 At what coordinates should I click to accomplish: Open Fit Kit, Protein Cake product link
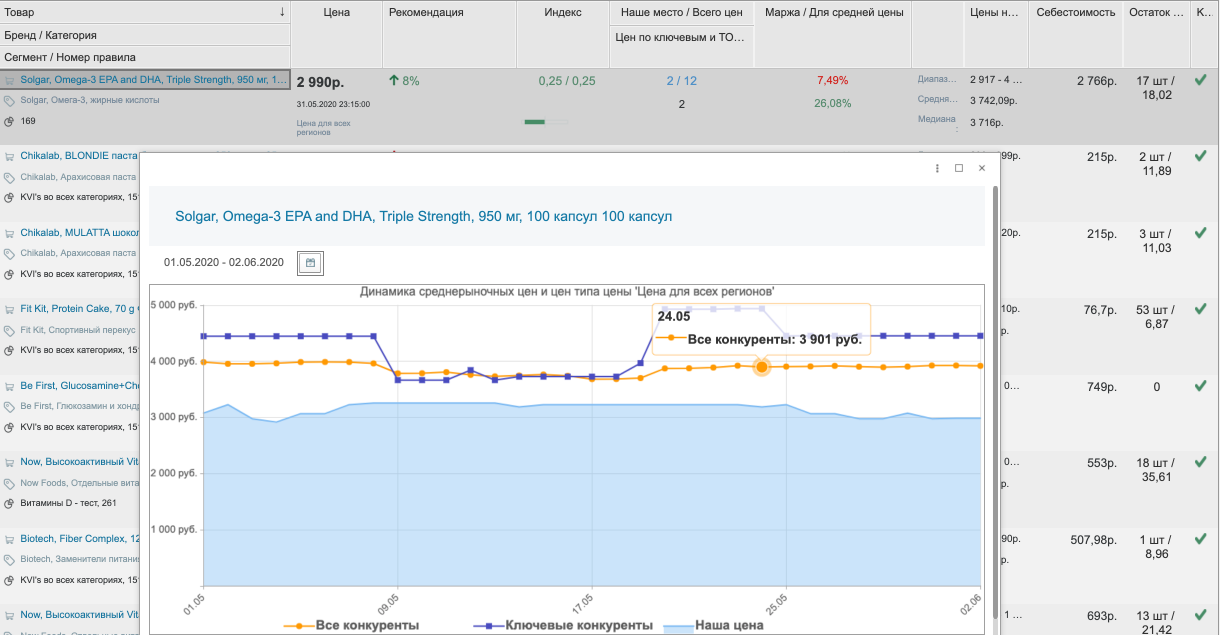[x=79, y=309]
